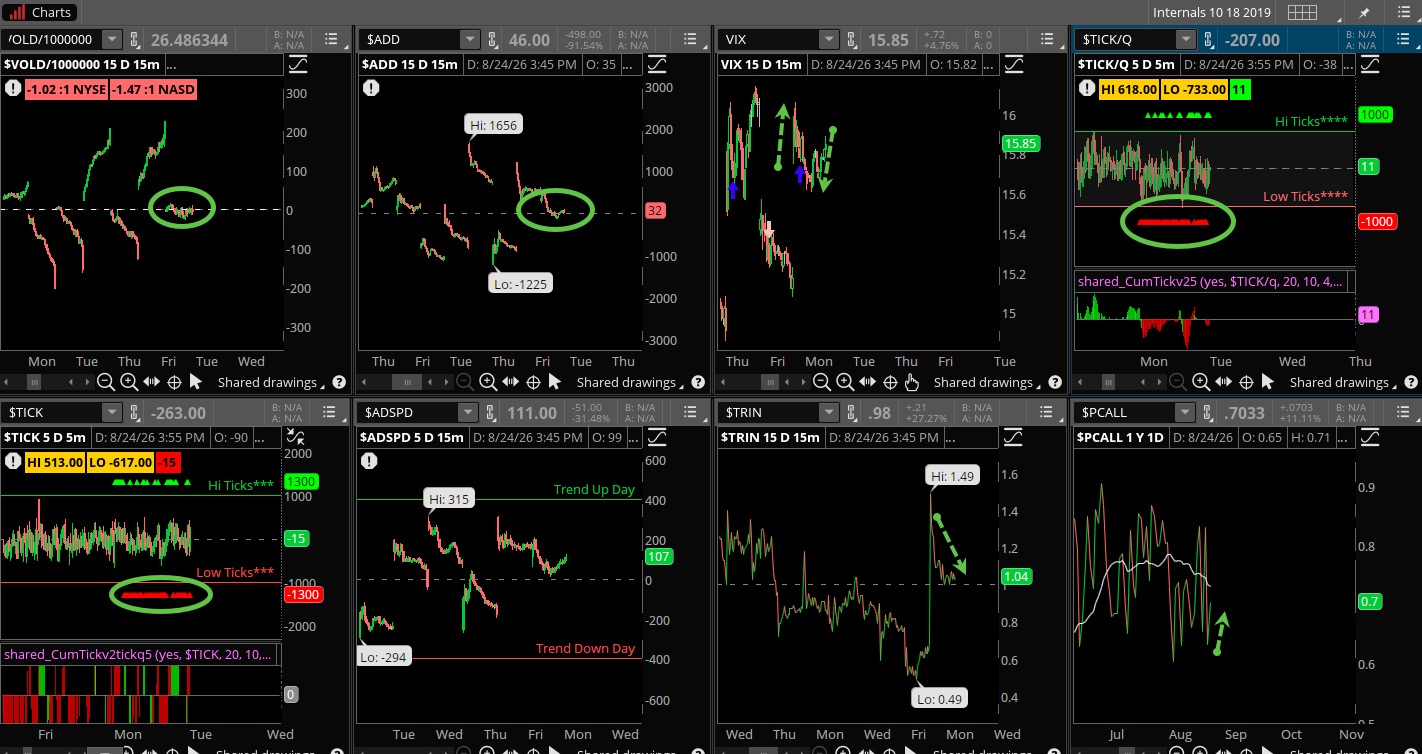Viewport: 1422px width, 754px height.
Task: Expand the VIX symbol dropdown arrow
Action: click(827, 40)
